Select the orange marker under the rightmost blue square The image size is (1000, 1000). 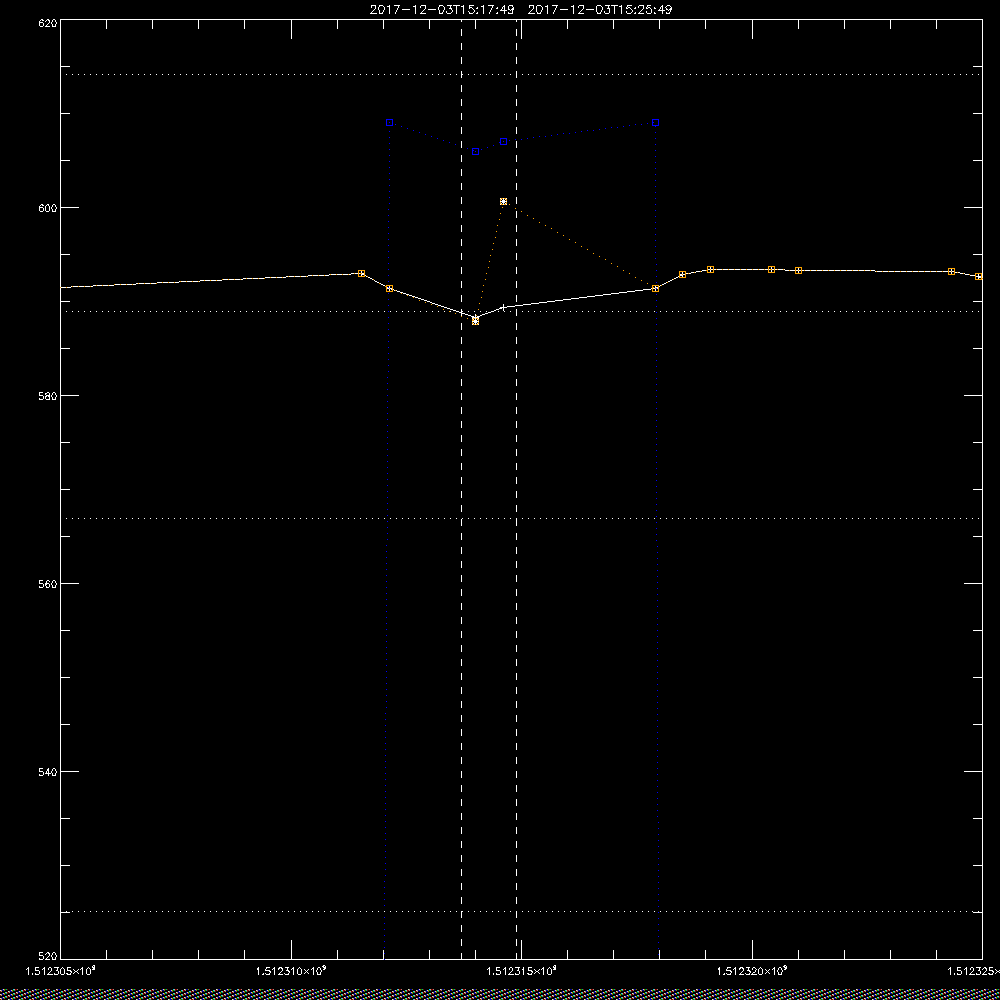pyautogui.click(x=656, y=289)
